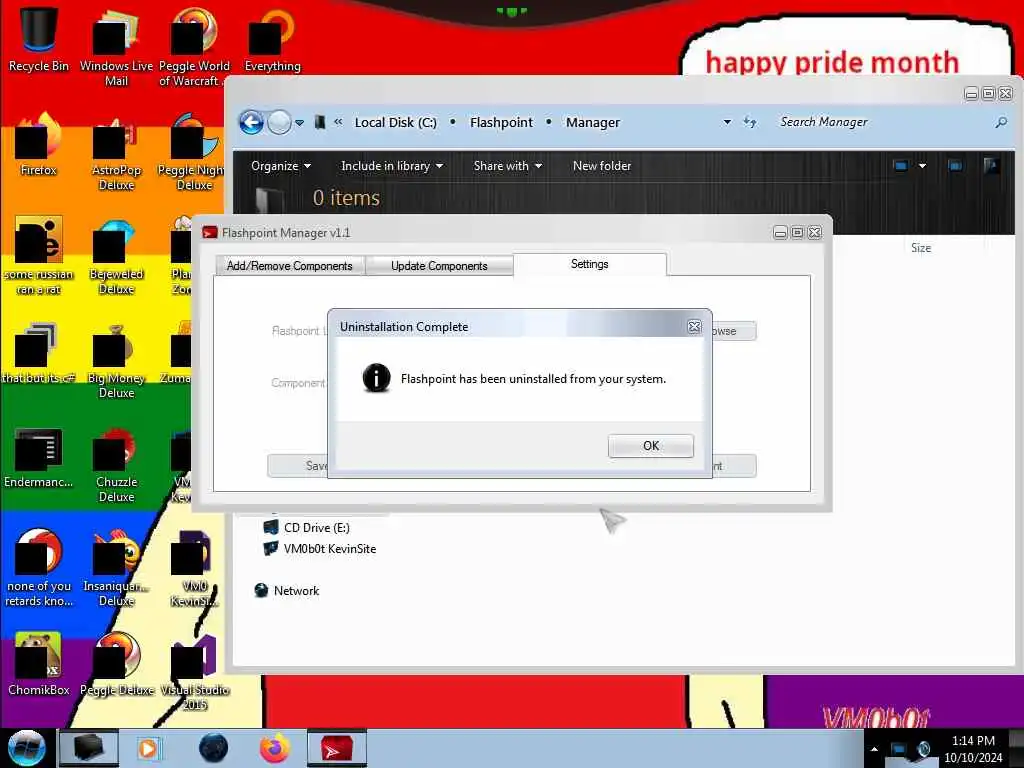Open Firefox desktop icon
This screenshot has height=768, width=1024.
tap(39, 145)
